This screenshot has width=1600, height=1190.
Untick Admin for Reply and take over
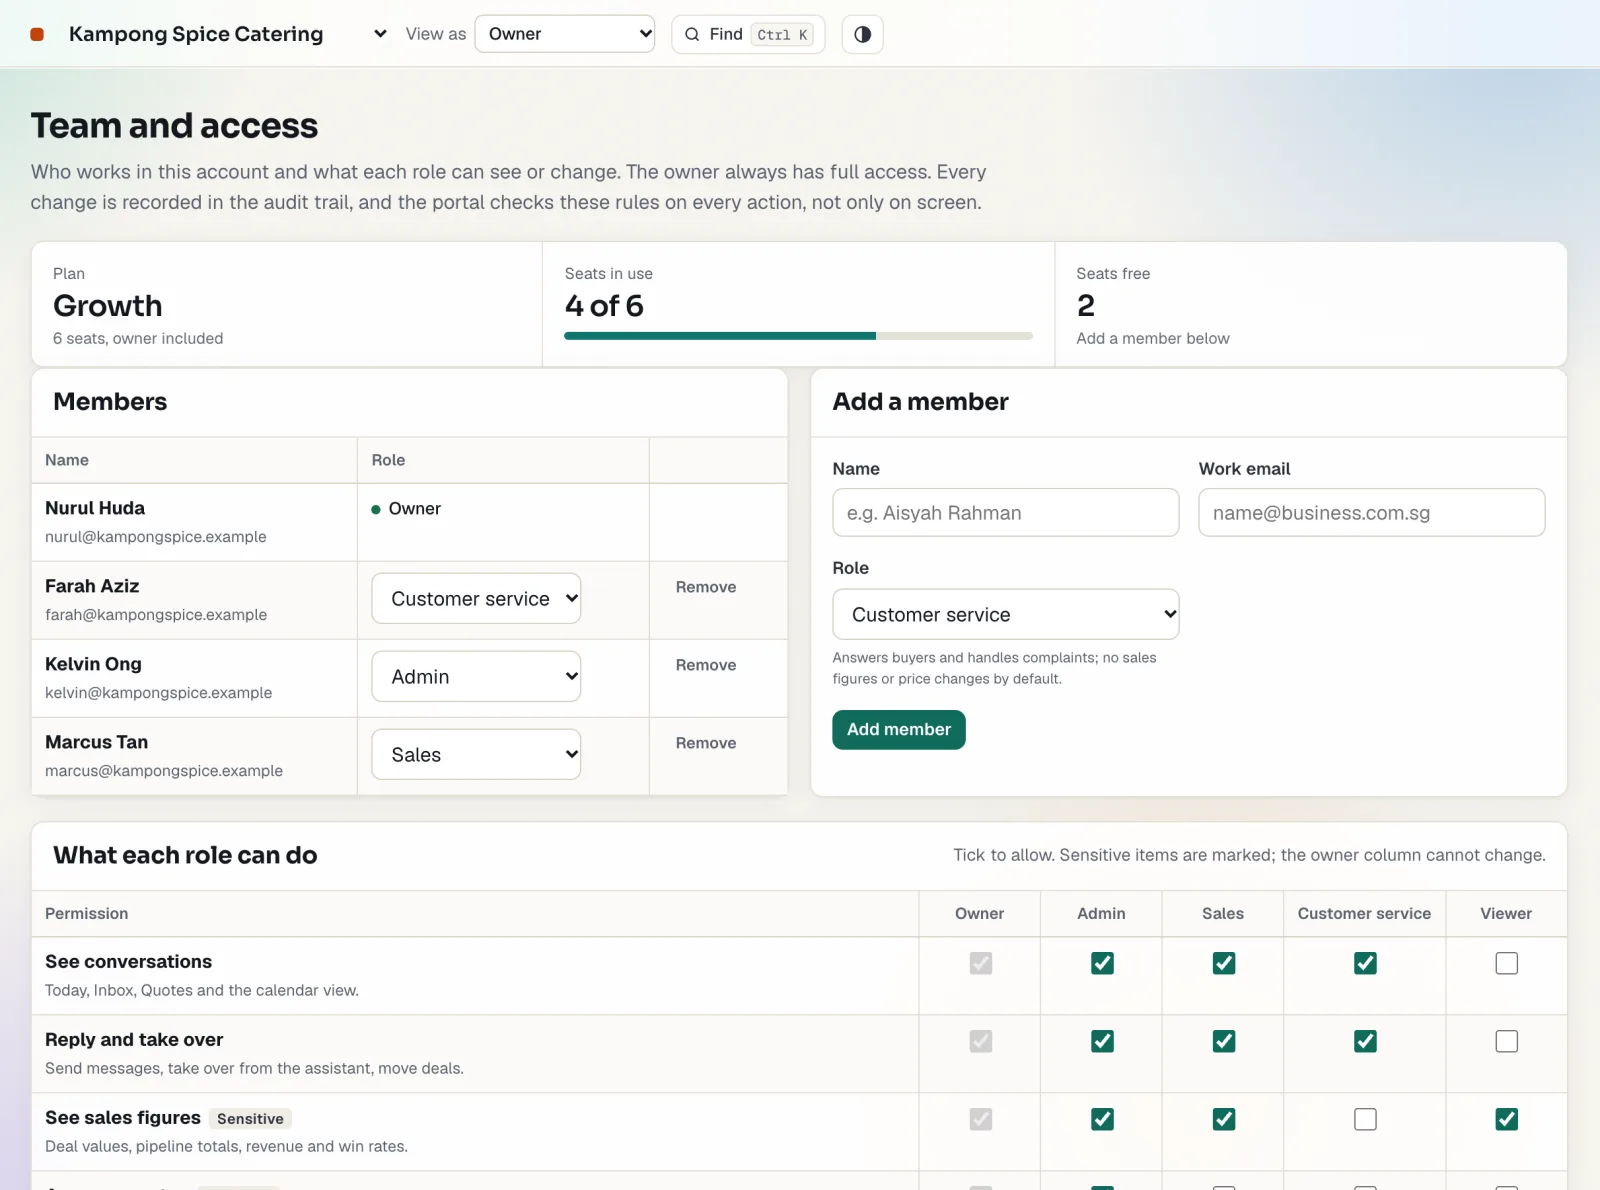pyautogui.click(x=1102, y=1041)
